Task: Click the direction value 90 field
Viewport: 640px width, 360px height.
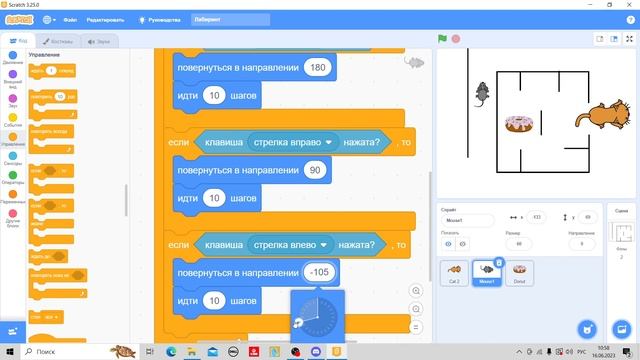Action: pyautogui.click(x=315, y=170)
